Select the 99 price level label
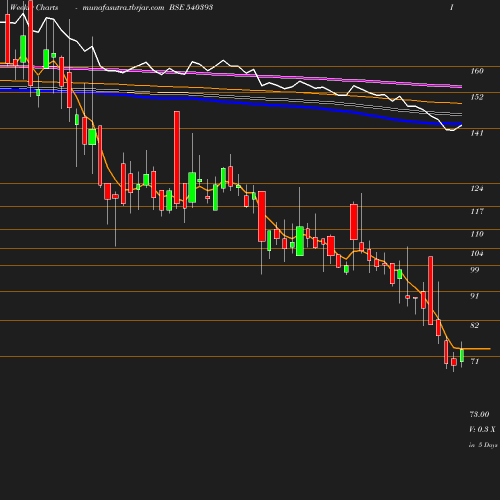500x500 pixels. click(x=475, y=270)
